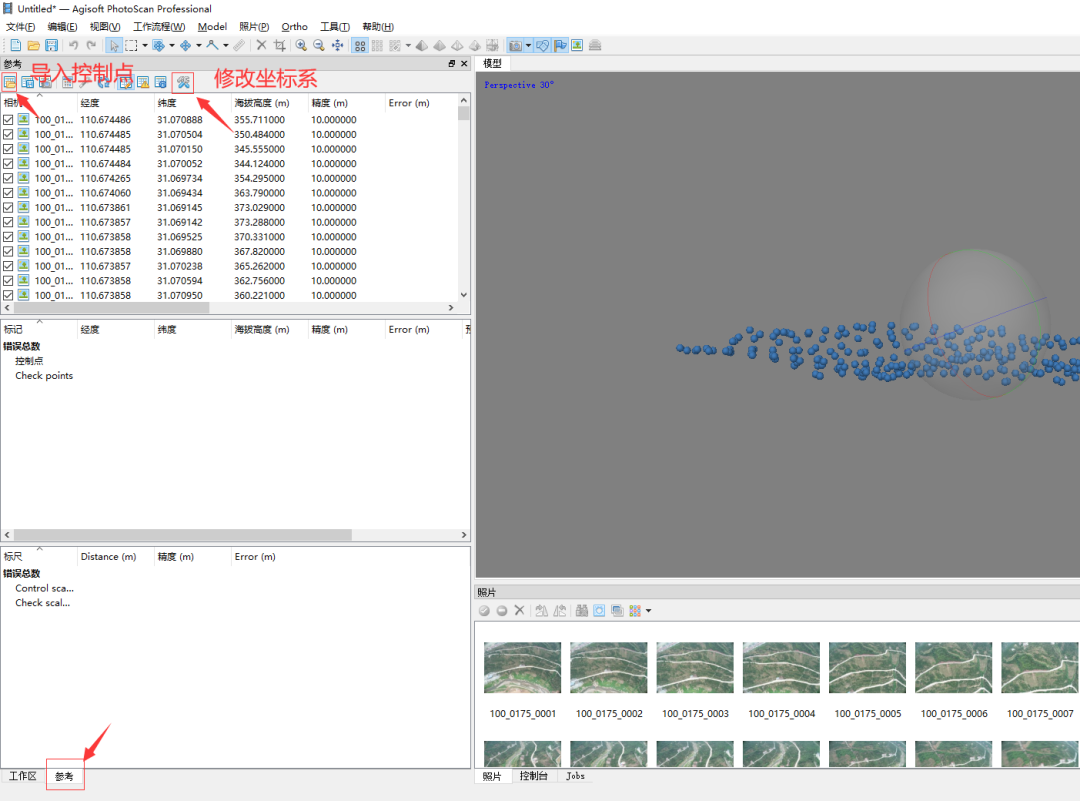
Task: Click the 海拔高度 (m) column header
Action: pos(262,103)
